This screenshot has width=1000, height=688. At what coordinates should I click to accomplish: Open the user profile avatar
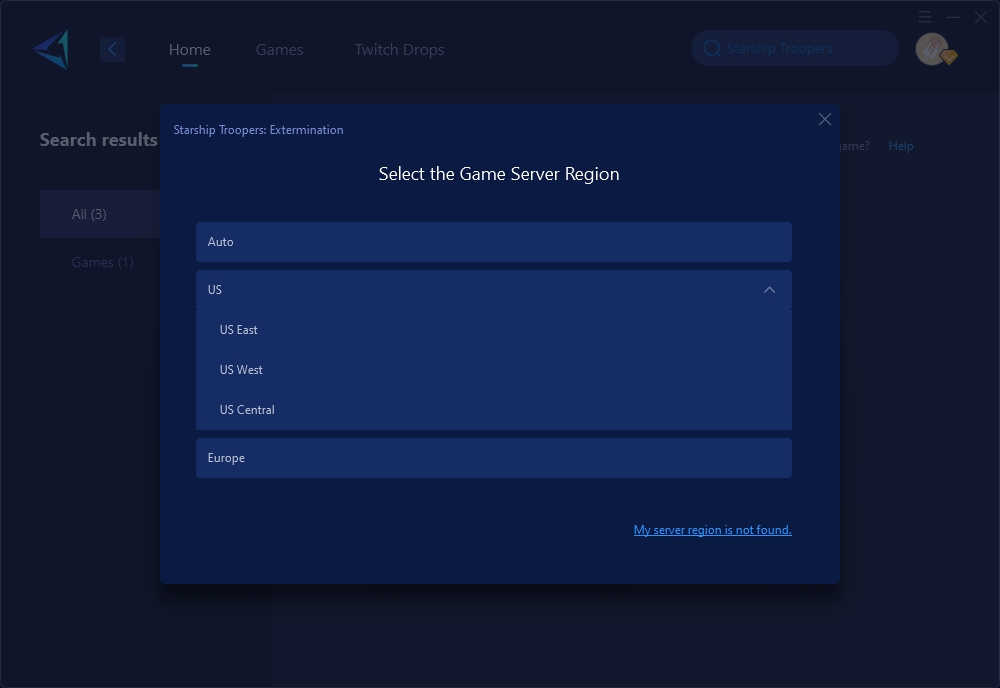(x=932, y=49)
